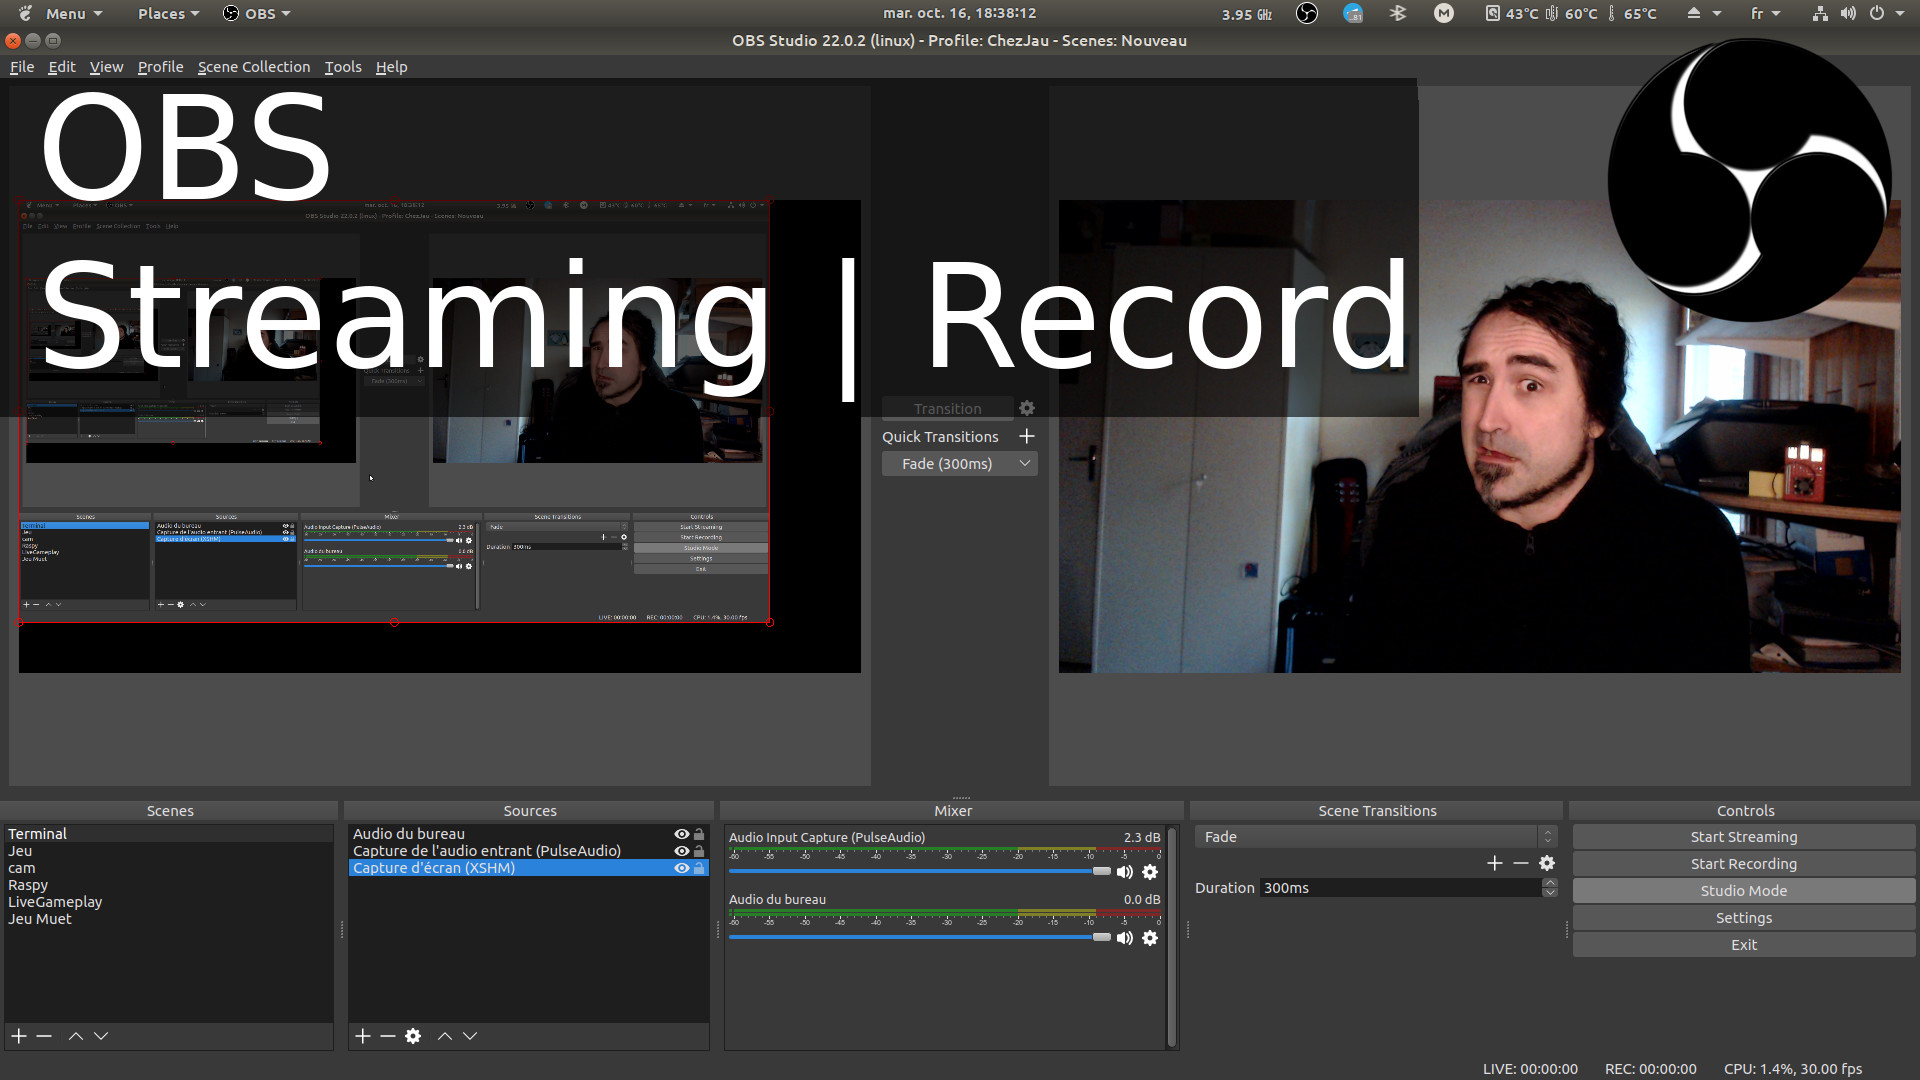Open network indicator in top panel

pos(1820,13)
